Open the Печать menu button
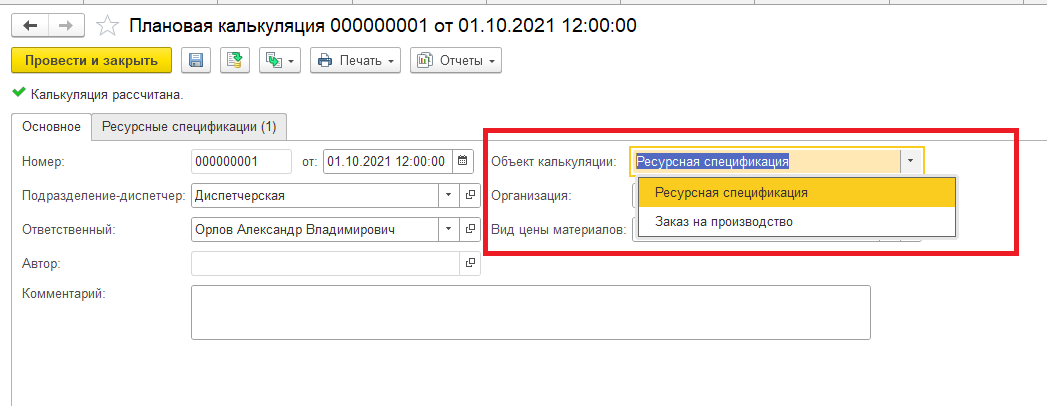 pyautogui.click(x=355, y=61)
